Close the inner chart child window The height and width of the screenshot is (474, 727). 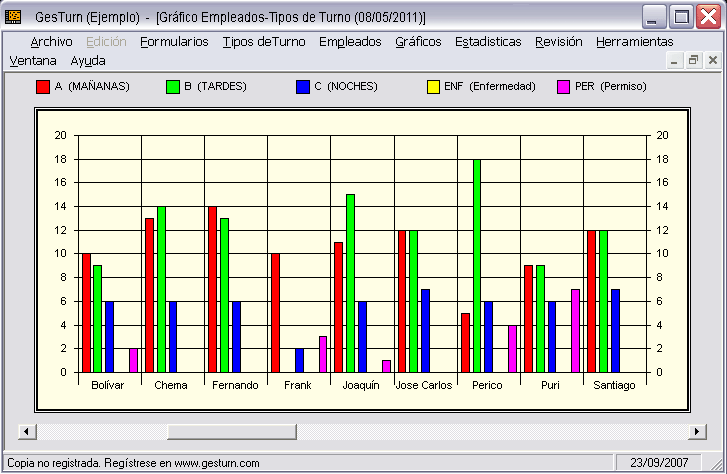[711, 61]
